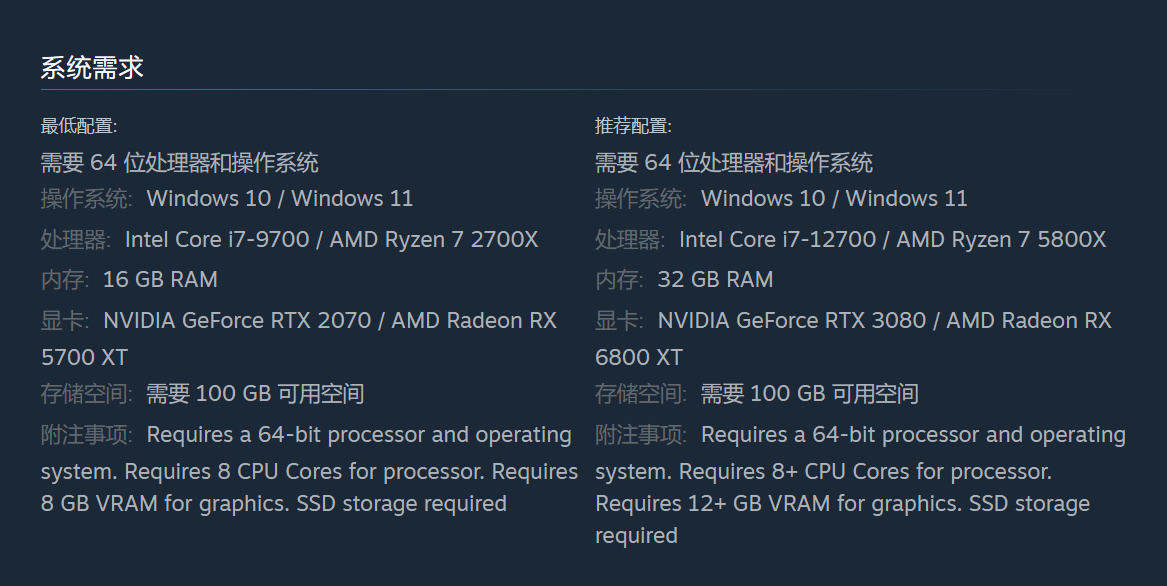Click the 5700 XT text

pyautogui.click(x=84, y=357)
